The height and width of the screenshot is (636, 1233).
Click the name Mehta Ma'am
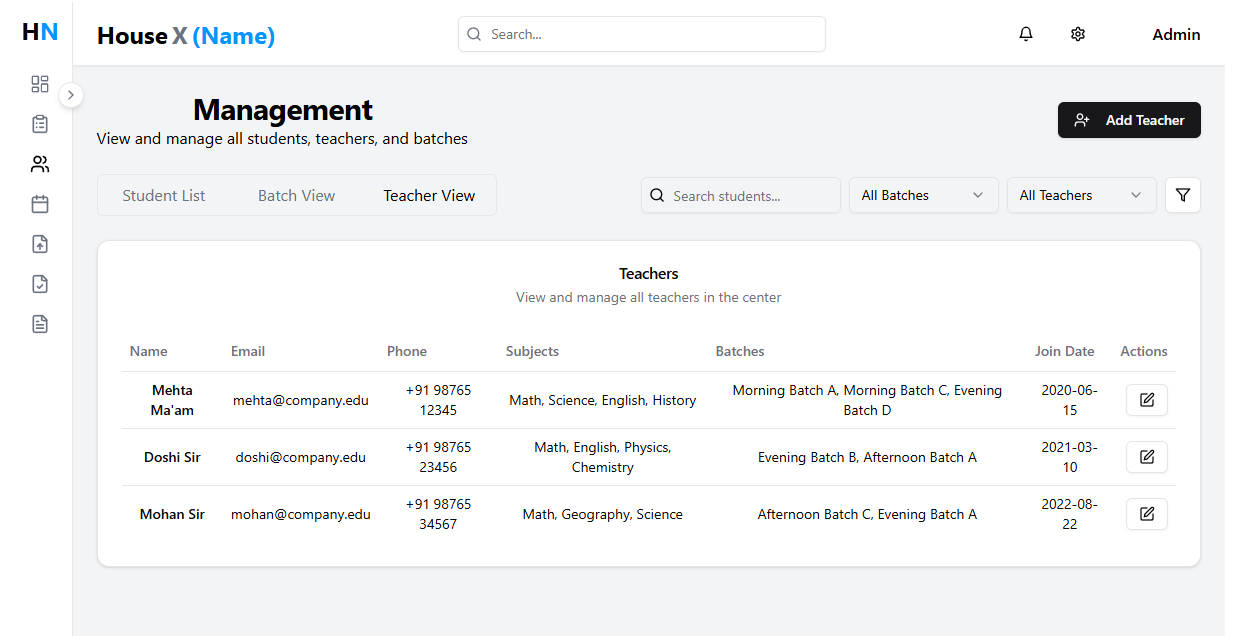[172, 400]
